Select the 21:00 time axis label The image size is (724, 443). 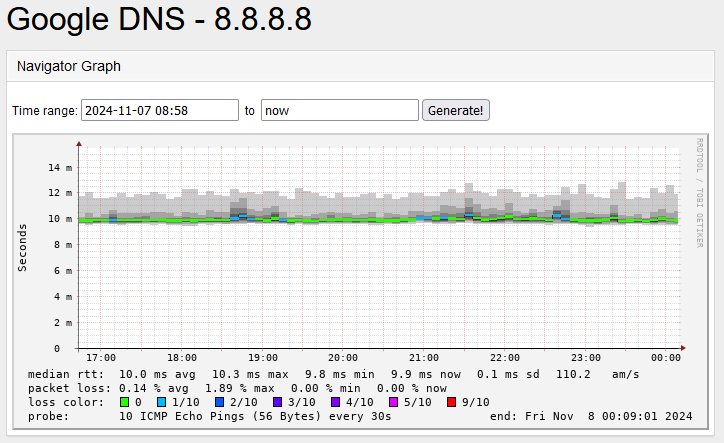pos(424,357)
